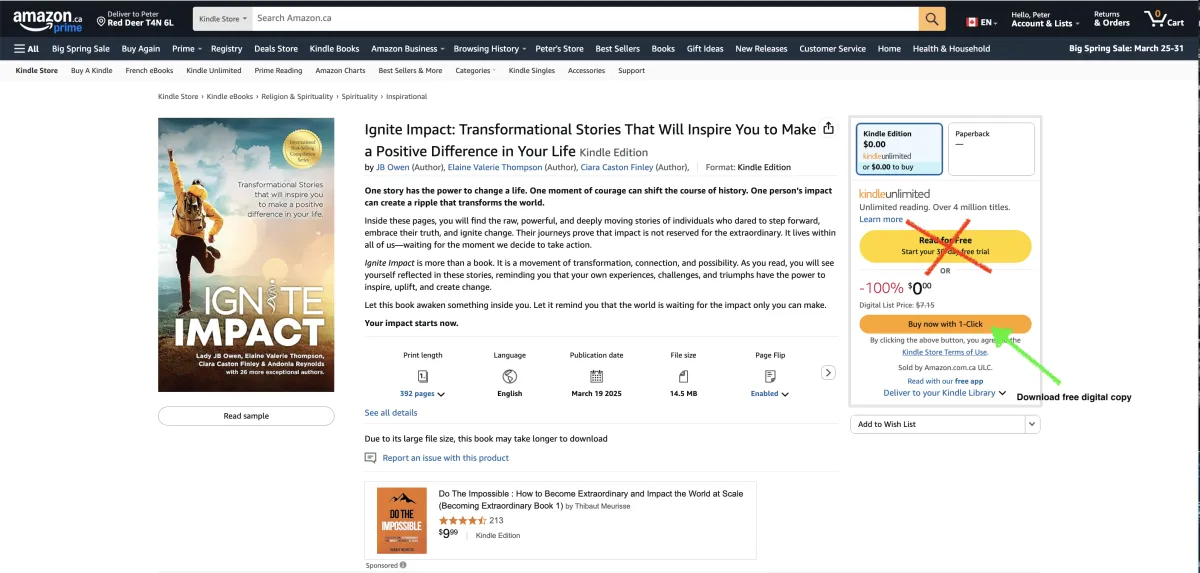Click the Publication date calendar icon

pyautogui.click(x=597, y=376)
